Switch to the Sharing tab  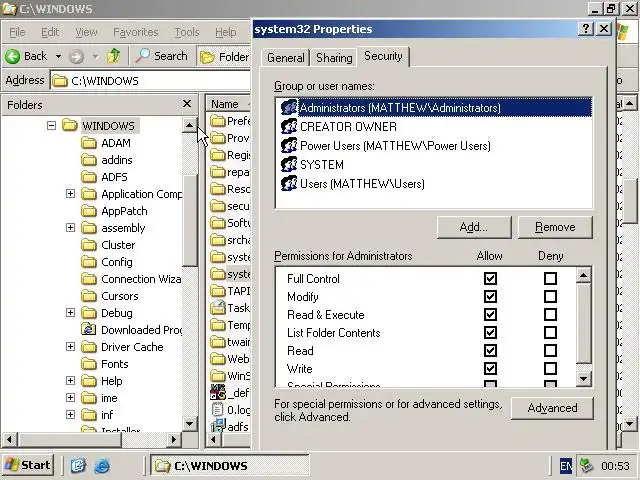click(334, 58)
